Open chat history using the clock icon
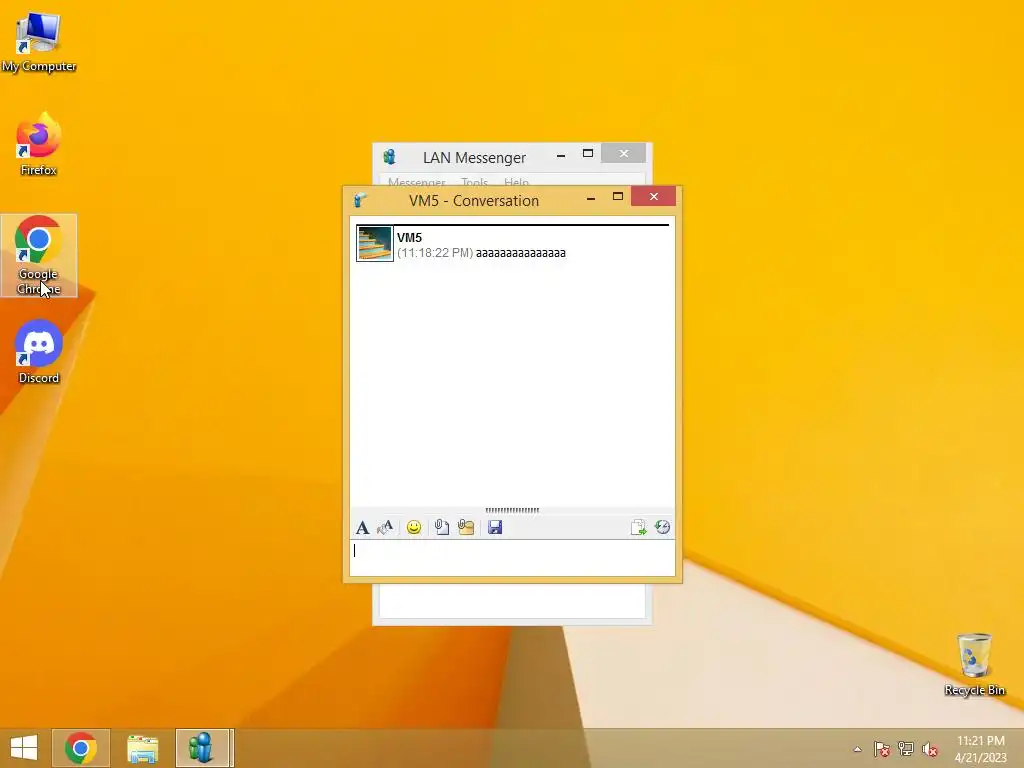This screenshot has height=768, width=1024. pyautogui.click(x=662, y=527)
